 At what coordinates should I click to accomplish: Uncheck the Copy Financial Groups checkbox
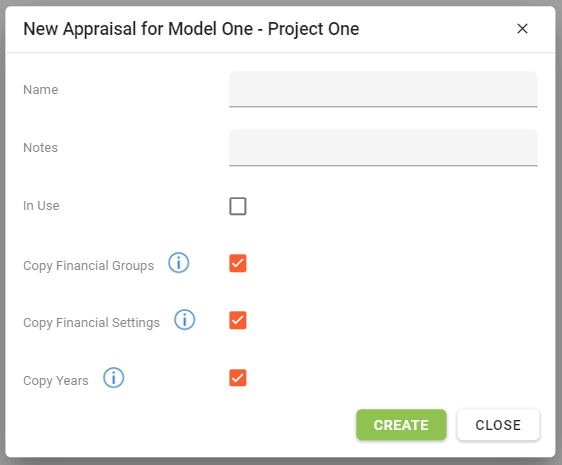(238, 263)
